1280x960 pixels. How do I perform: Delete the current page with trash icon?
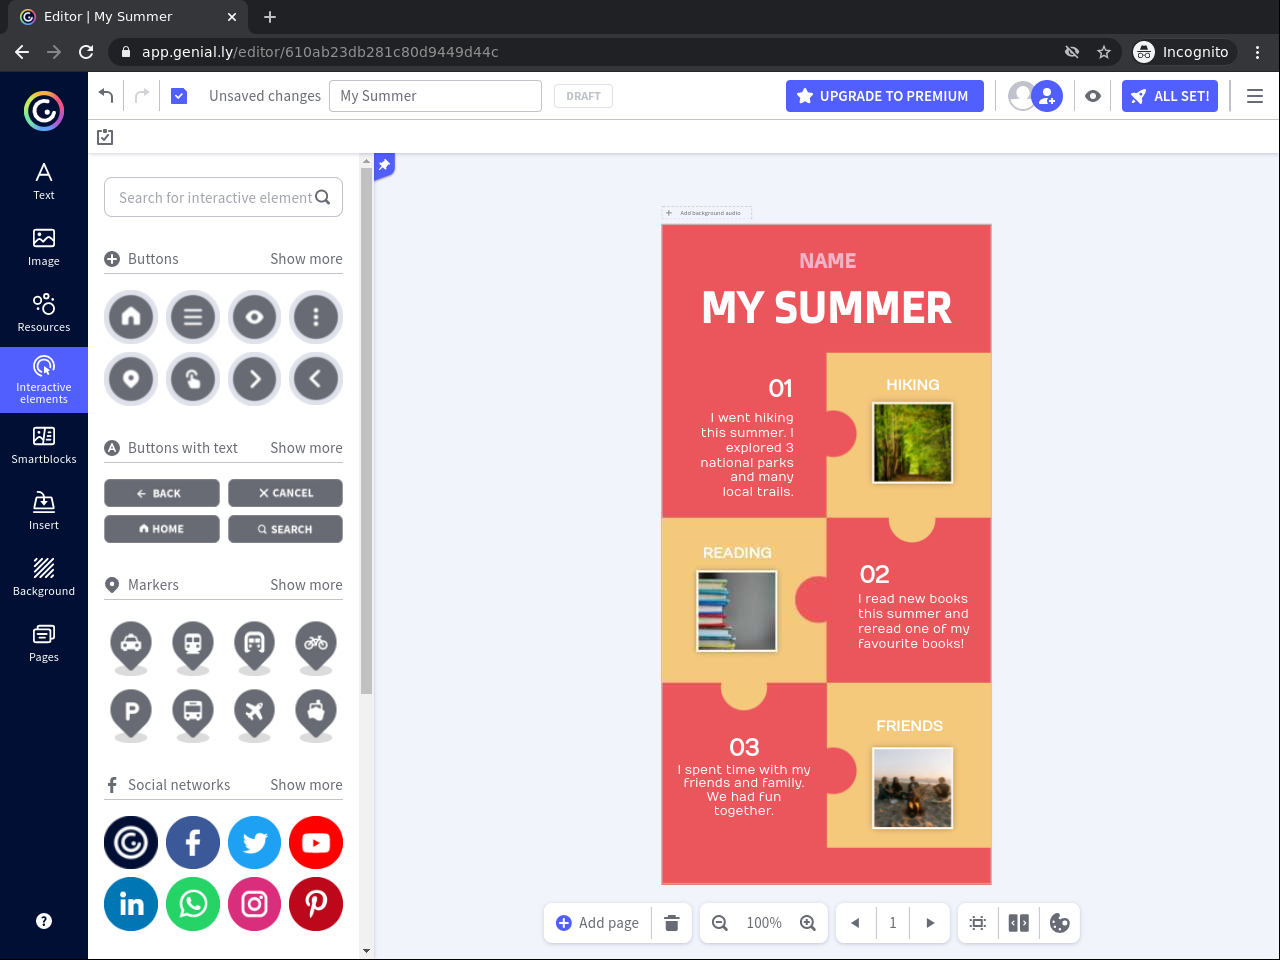click(x=672, y=923)
